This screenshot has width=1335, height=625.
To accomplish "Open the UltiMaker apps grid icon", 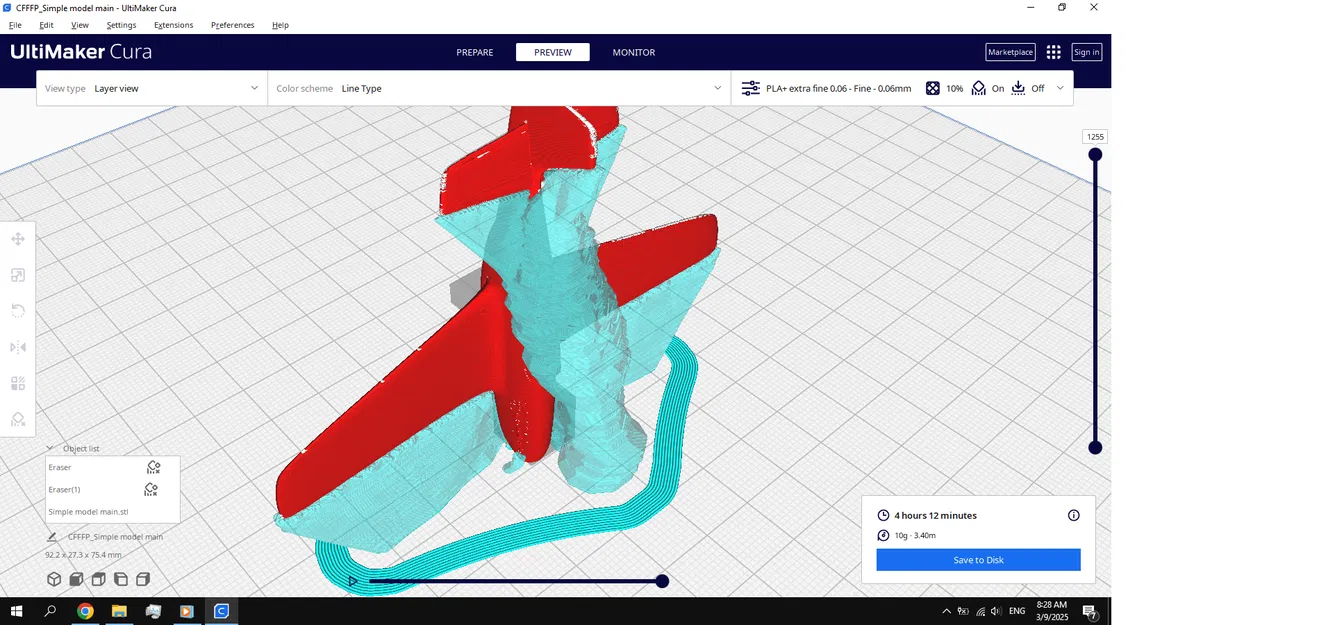I will (1053, 52).
